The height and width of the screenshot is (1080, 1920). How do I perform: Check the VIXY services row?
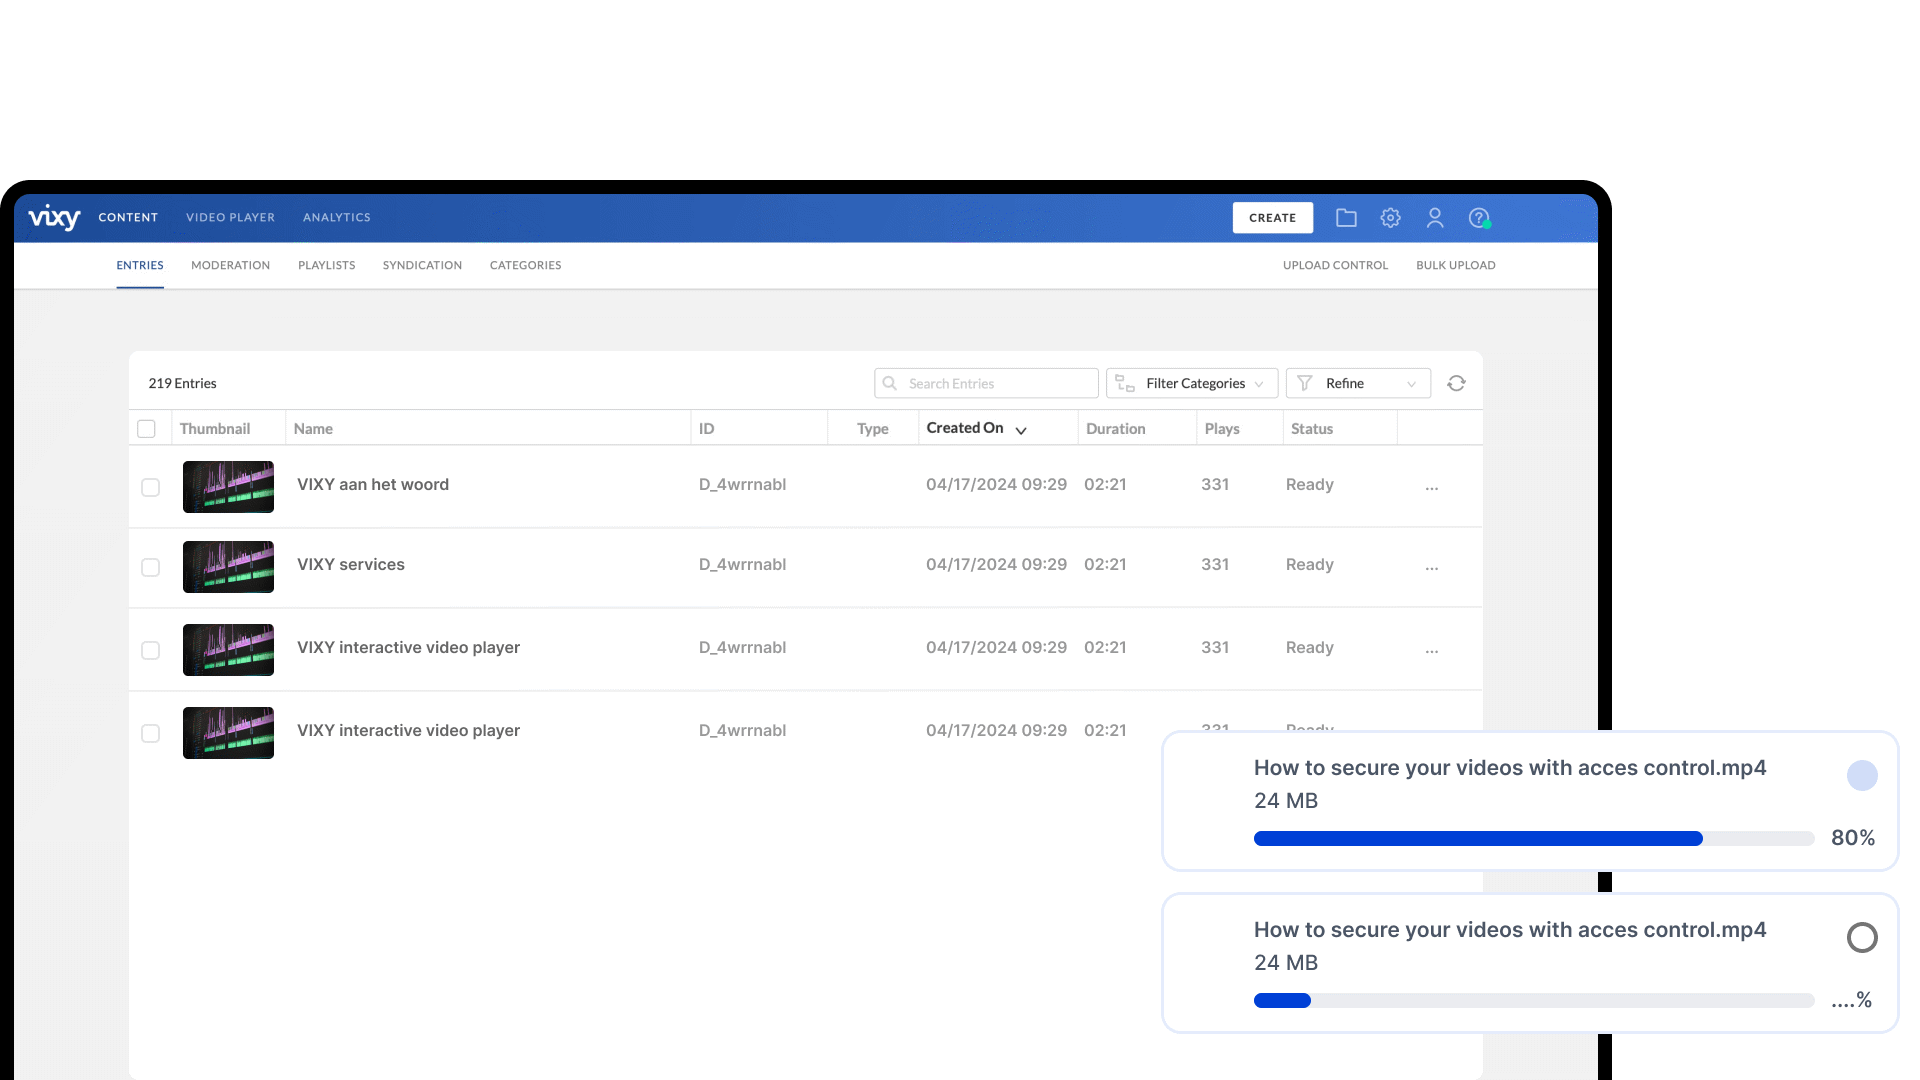click(150, 567)
